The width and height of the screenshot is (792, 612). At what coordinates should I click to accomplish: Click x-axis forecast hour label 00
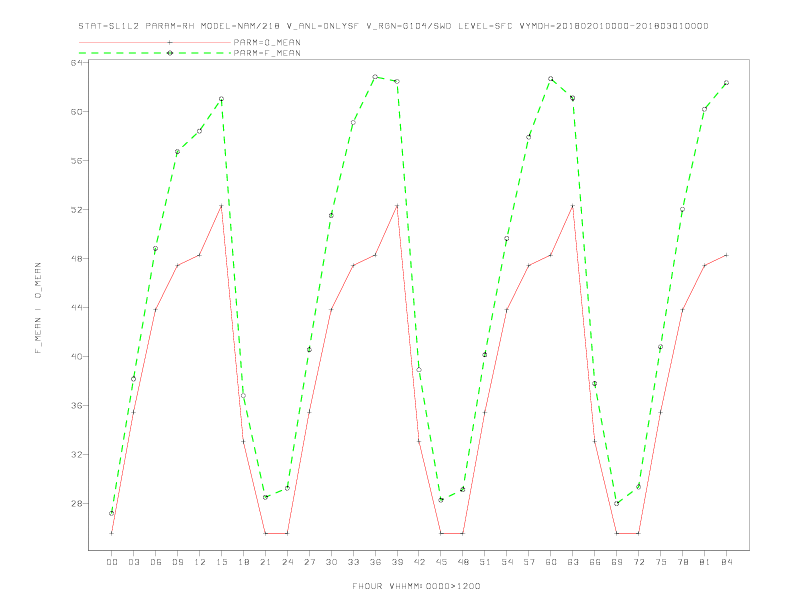pos(112,562)
